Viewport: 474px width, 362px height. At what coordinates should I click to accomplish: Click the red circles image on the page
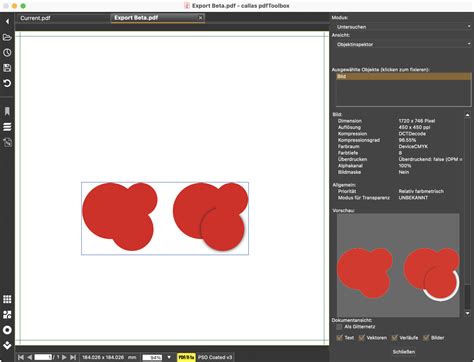[165, 218]
